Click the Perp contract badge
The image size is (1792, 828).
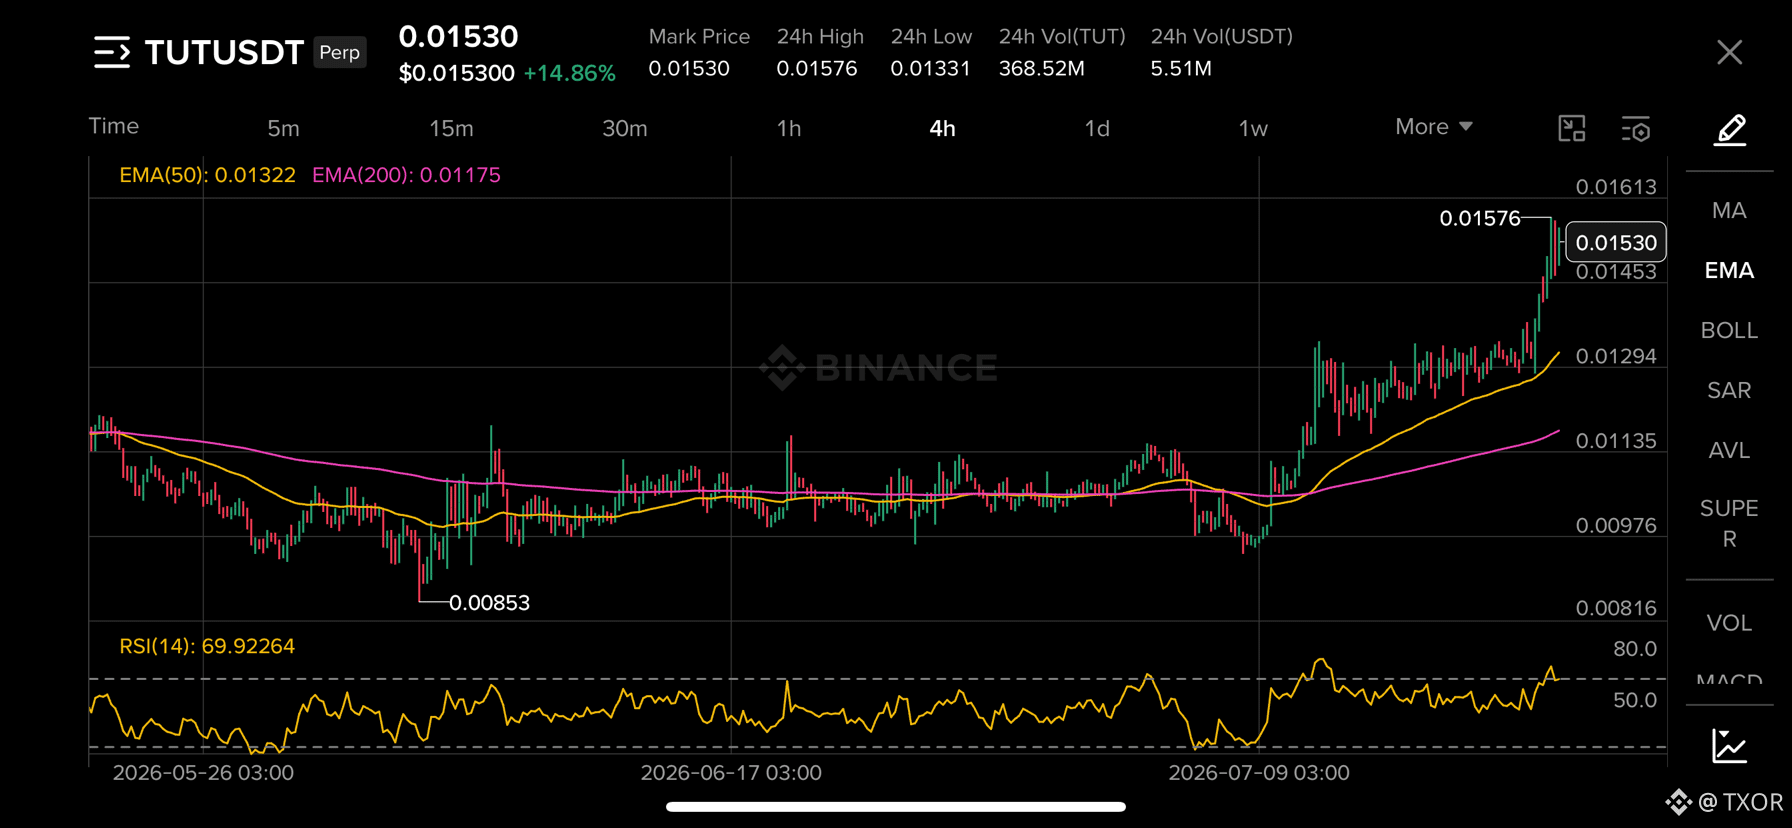[x=340, y=52]
